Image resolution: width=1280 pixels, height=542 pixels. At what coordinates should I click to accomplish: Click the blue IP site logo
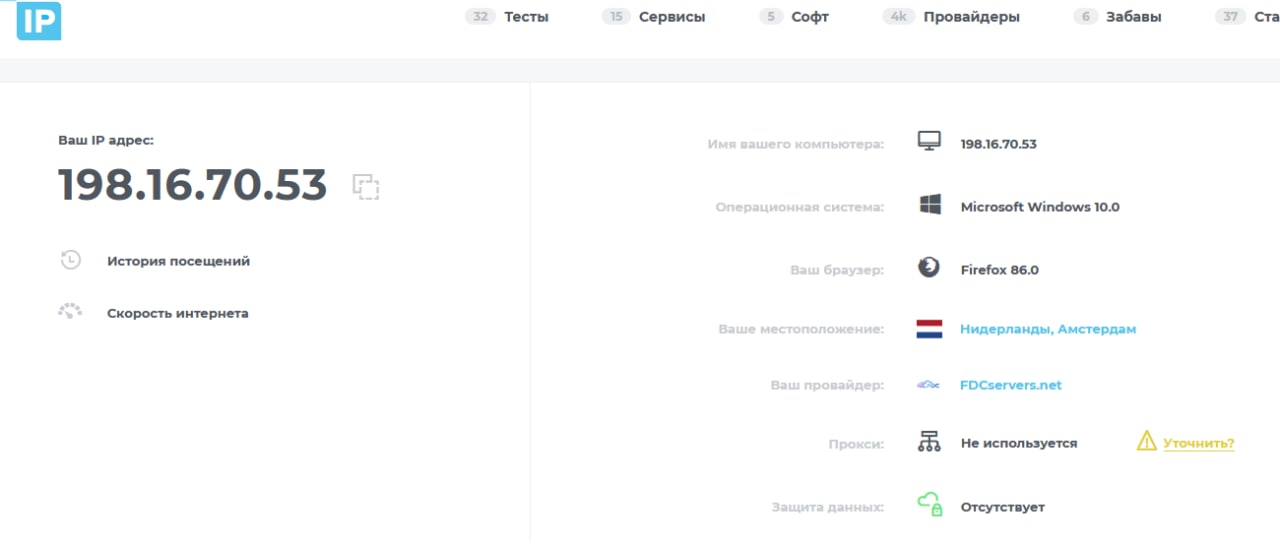39,20
